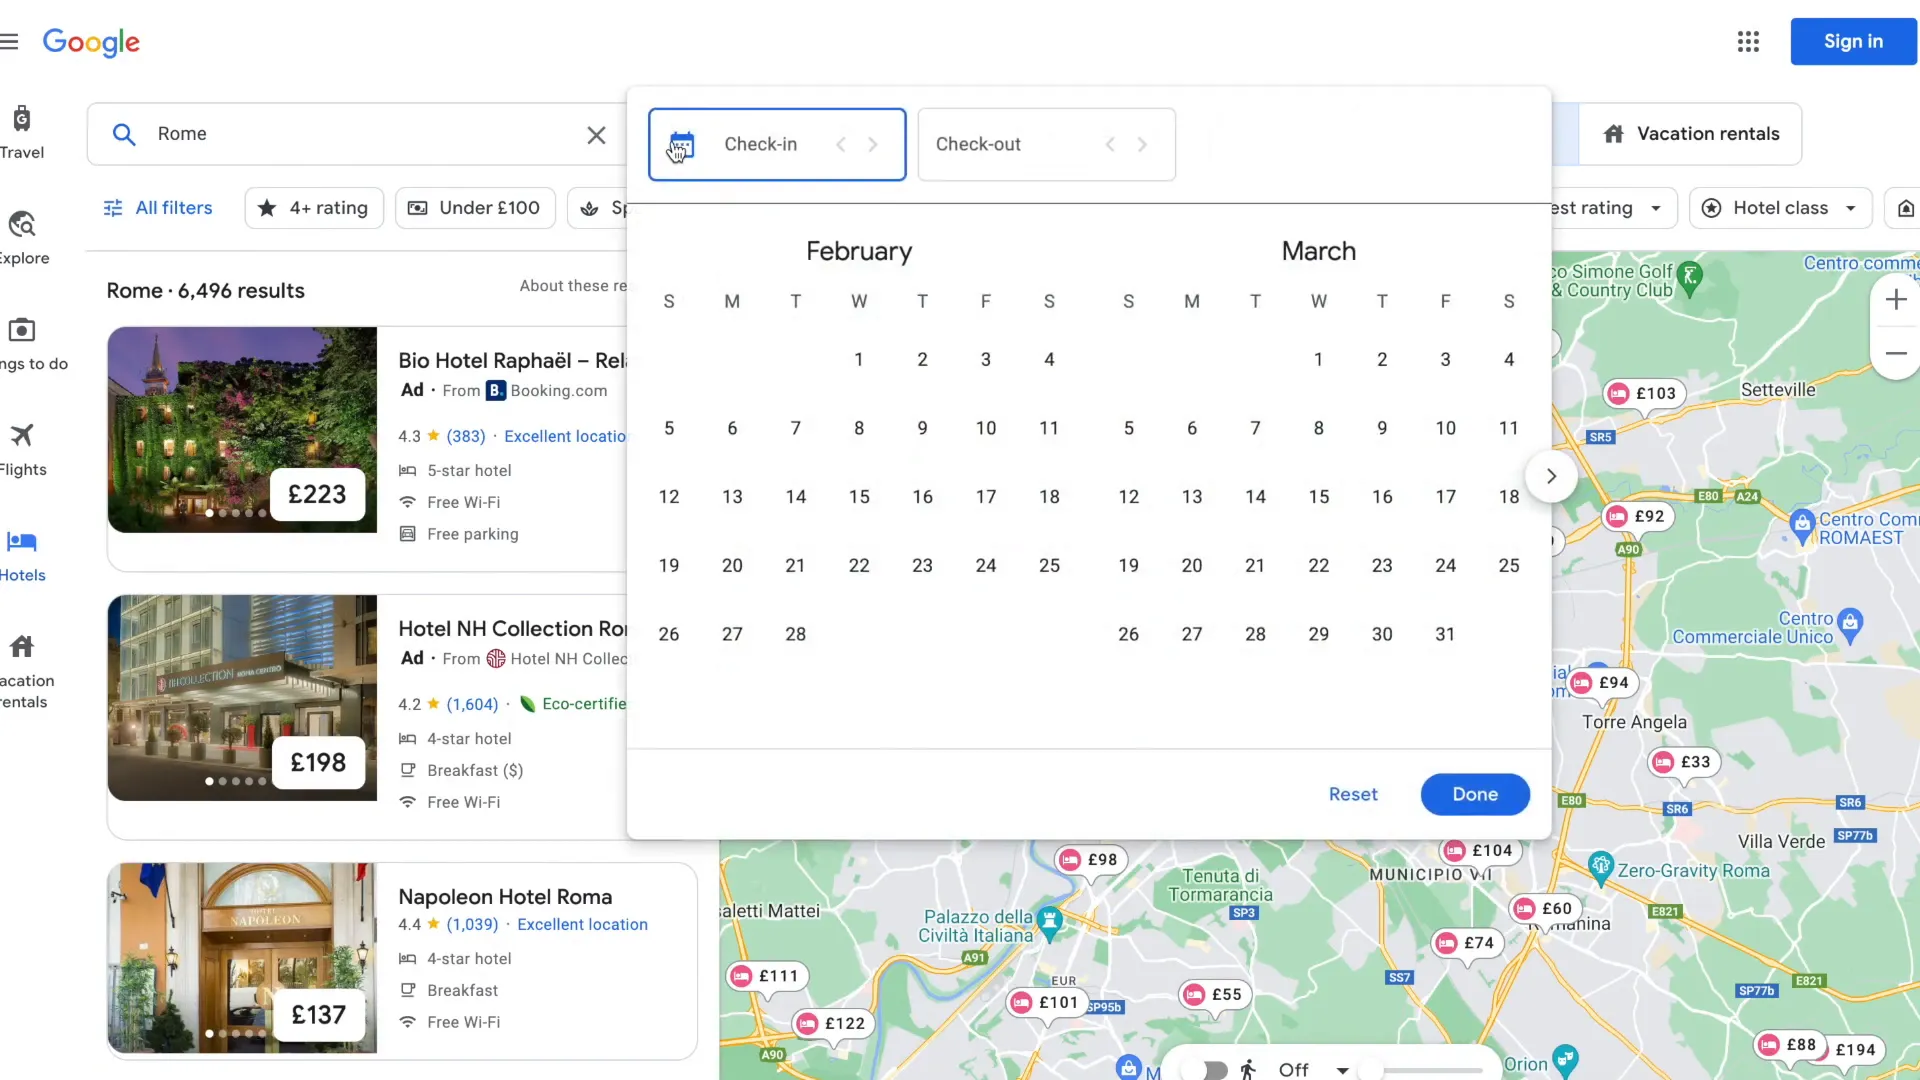This screenshot has height=1080, width=1920.
Task: Select March 1 in the calendar
Action: tap(1319, 360)
